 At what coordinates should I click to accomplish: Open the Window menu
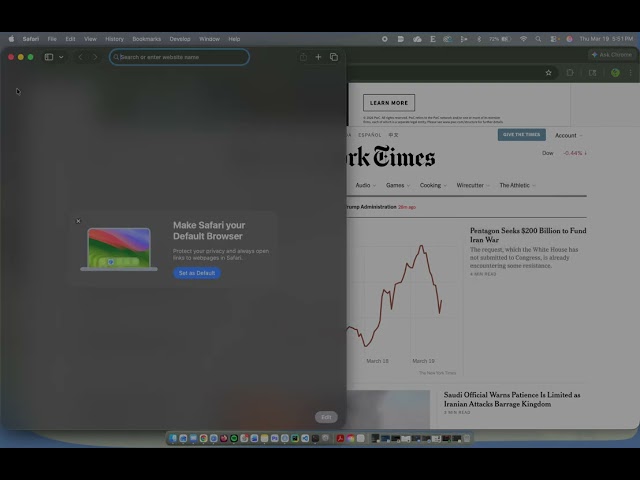click(x=209, y=39)
